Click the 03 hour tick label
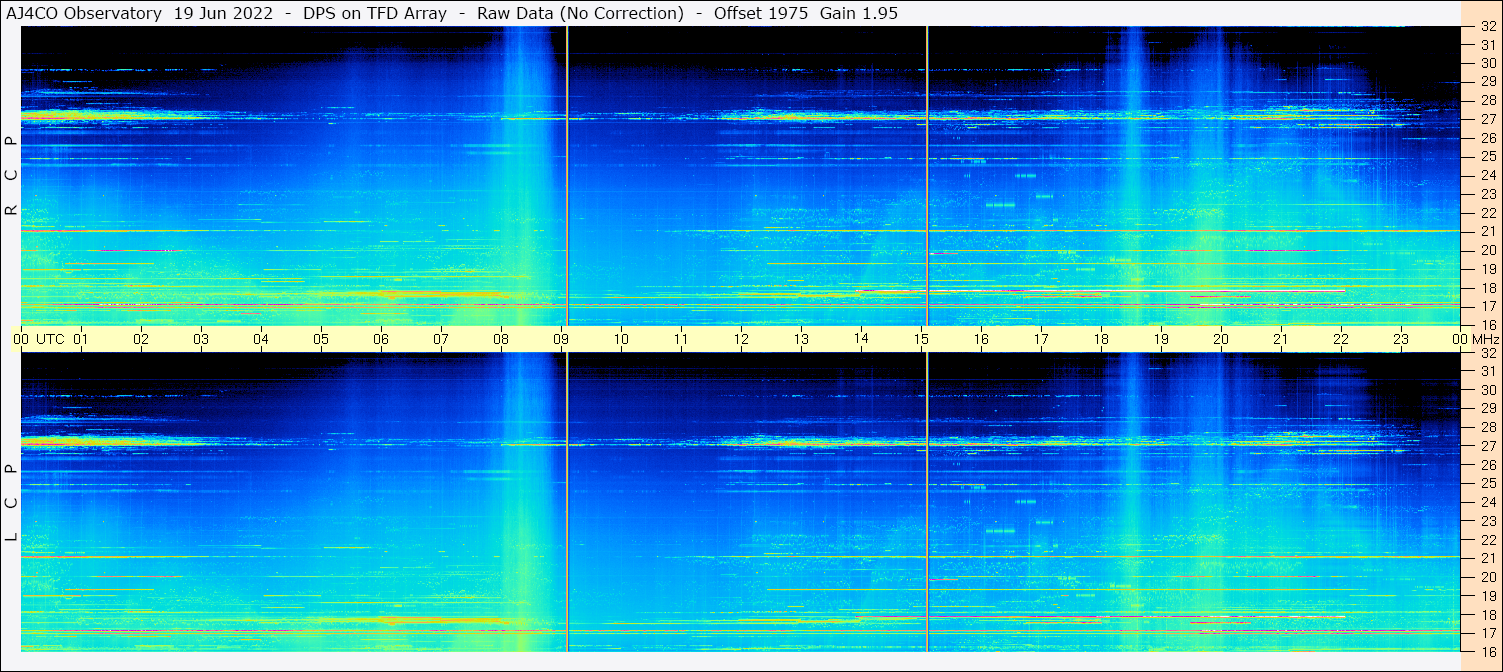Image resolution: width=1503 pixels, height=672 pixels. 201,339
